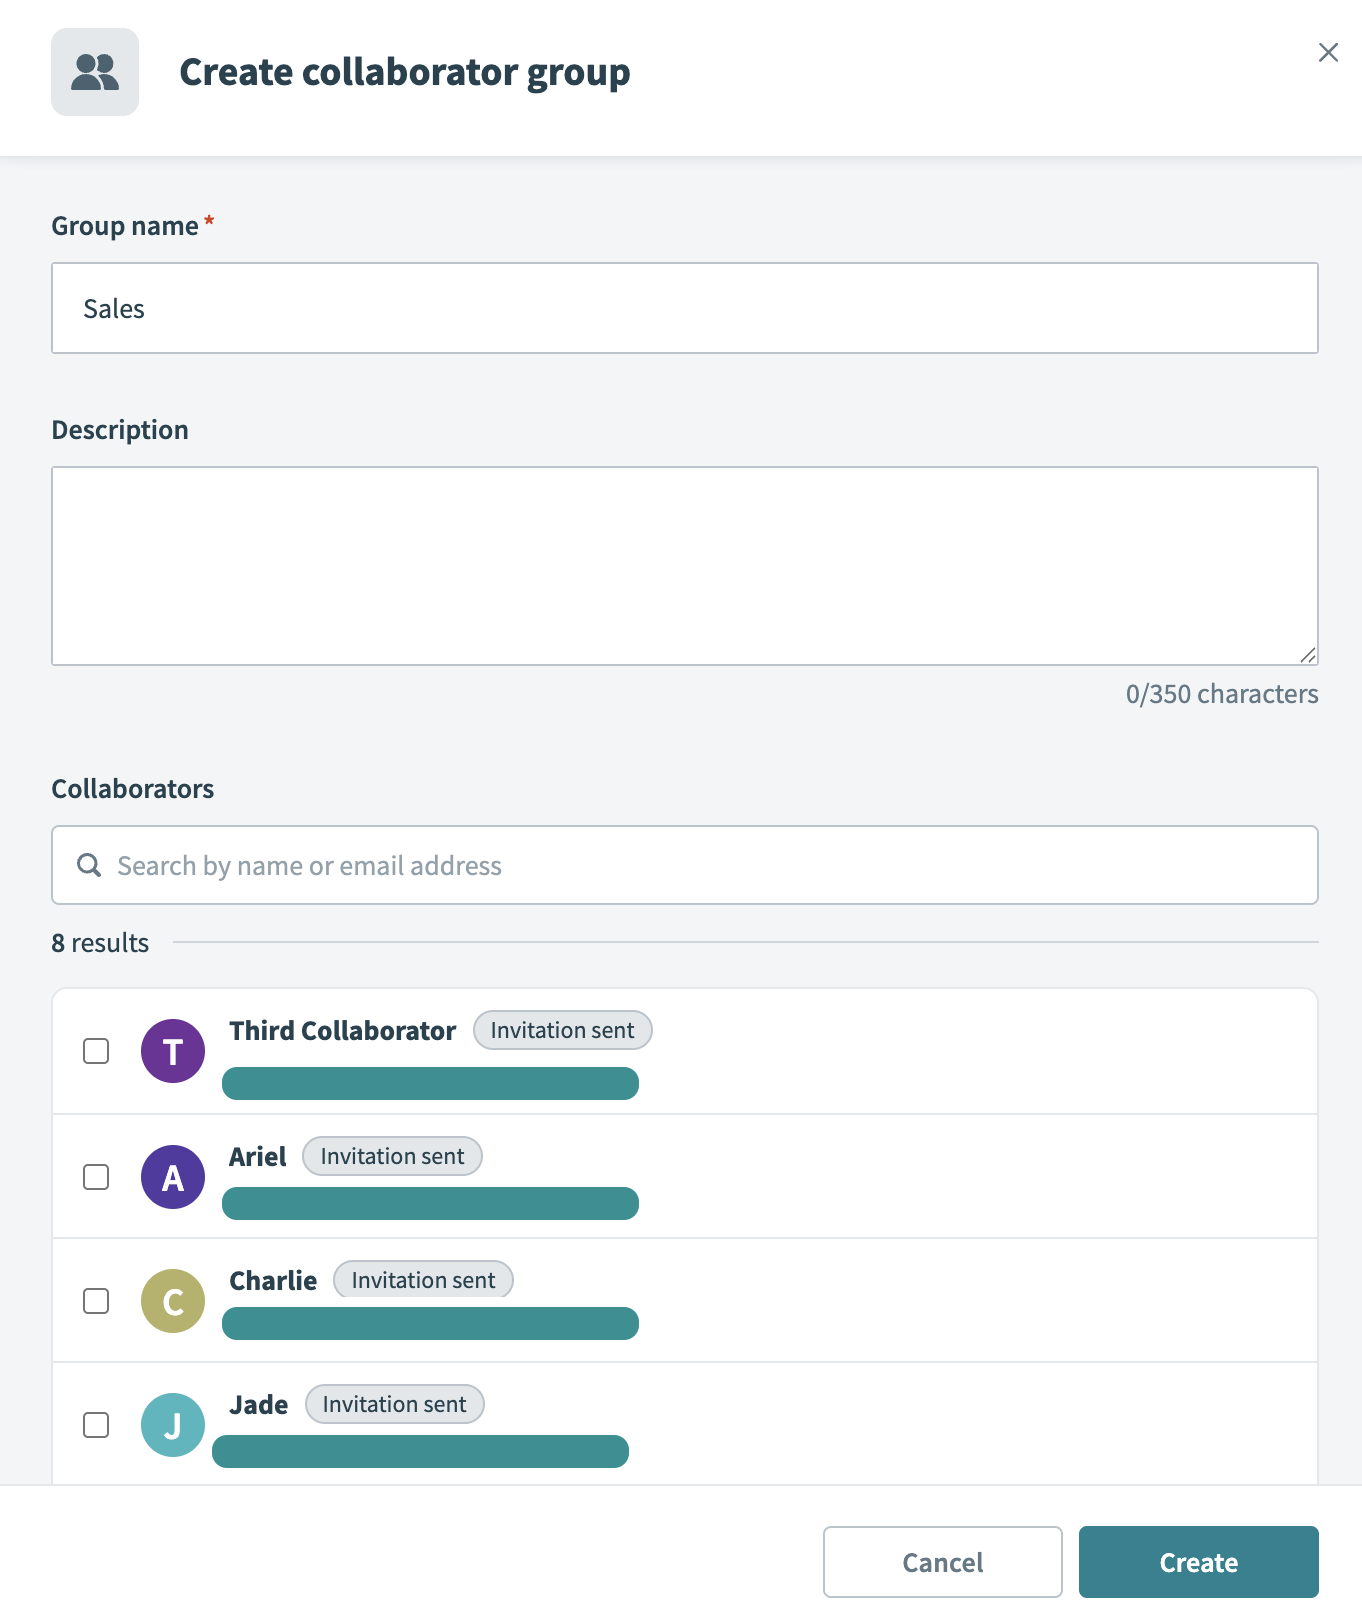Image resolution: width=1362 pixels, height=1624 pixels.
Task: Click the Invitation sent badge beside Ariel
Action: point(392,1155)
